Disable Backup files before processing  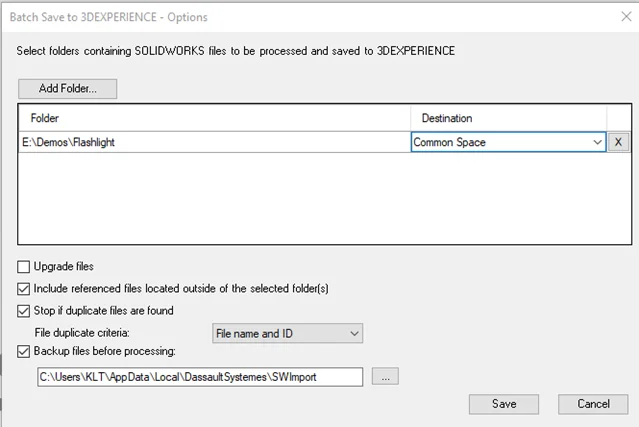(24, 351)
